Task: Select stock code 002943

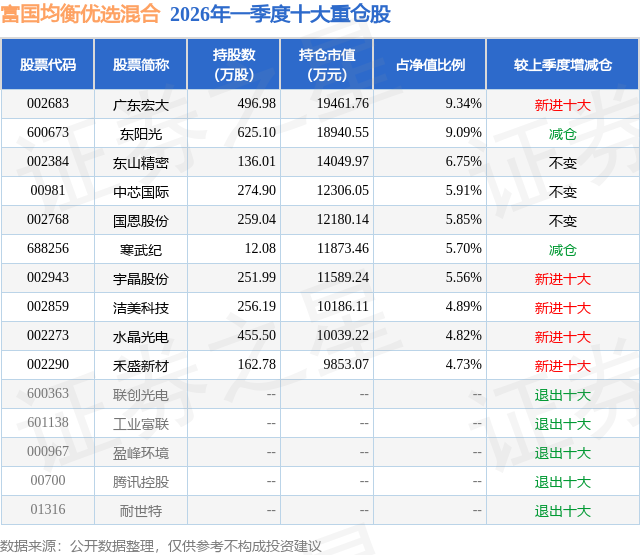Action: 48,278
